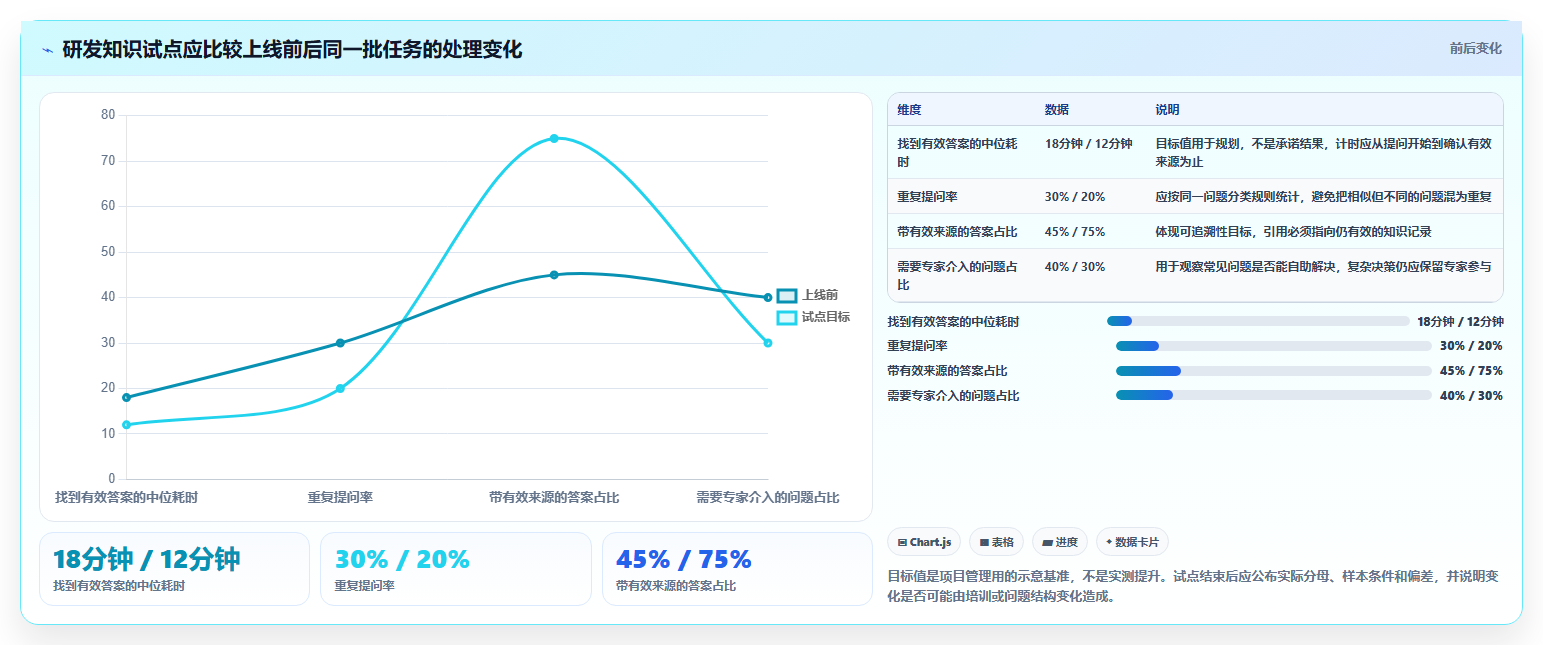Click table row label 需要专家介入的问题占比
The width and height of the screenshot is (1543, 645).
[958, 276]
